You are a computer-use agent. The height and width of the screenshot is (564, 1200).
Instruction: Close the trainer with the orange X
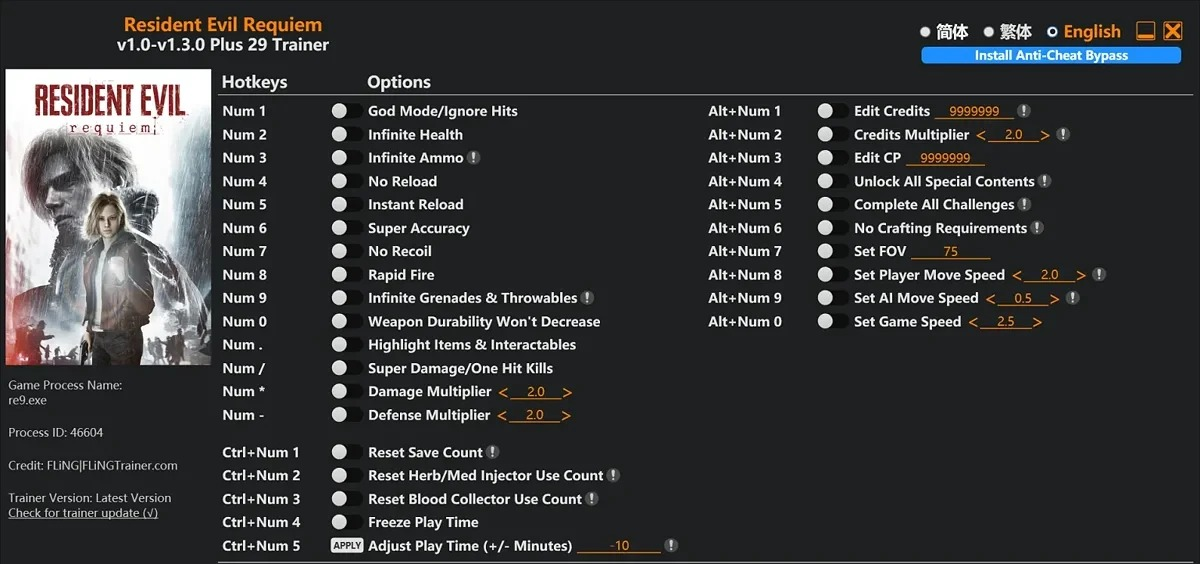point(1173,32)
